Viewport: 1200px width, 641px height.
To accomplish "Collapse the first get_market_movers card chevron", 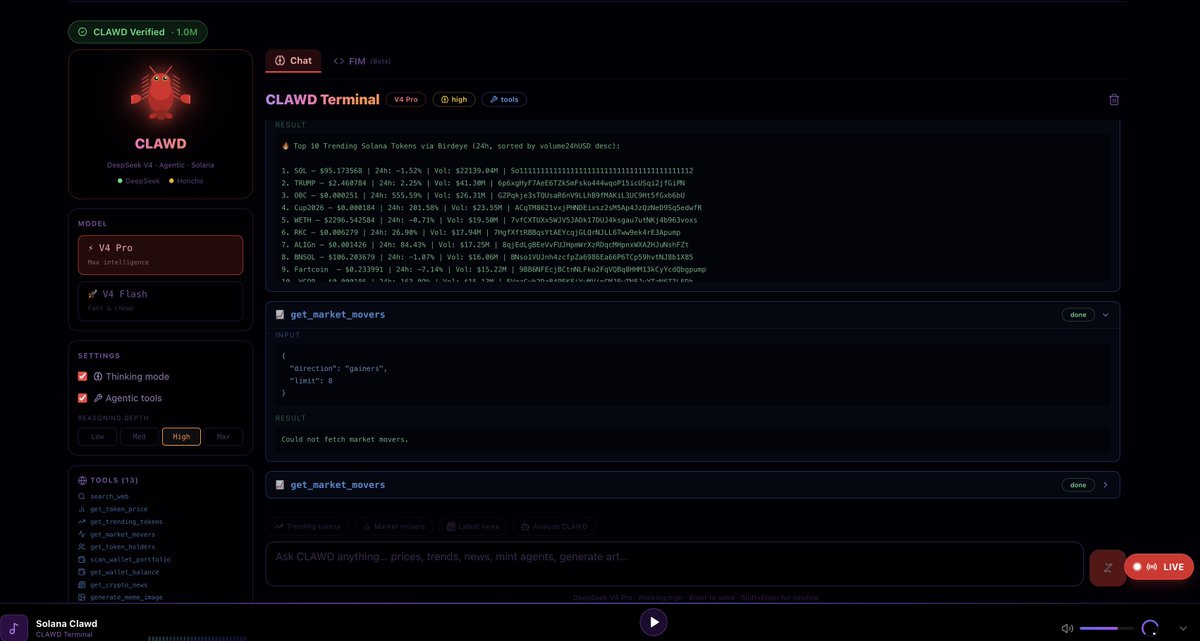I will click(x=1105, y=315).
